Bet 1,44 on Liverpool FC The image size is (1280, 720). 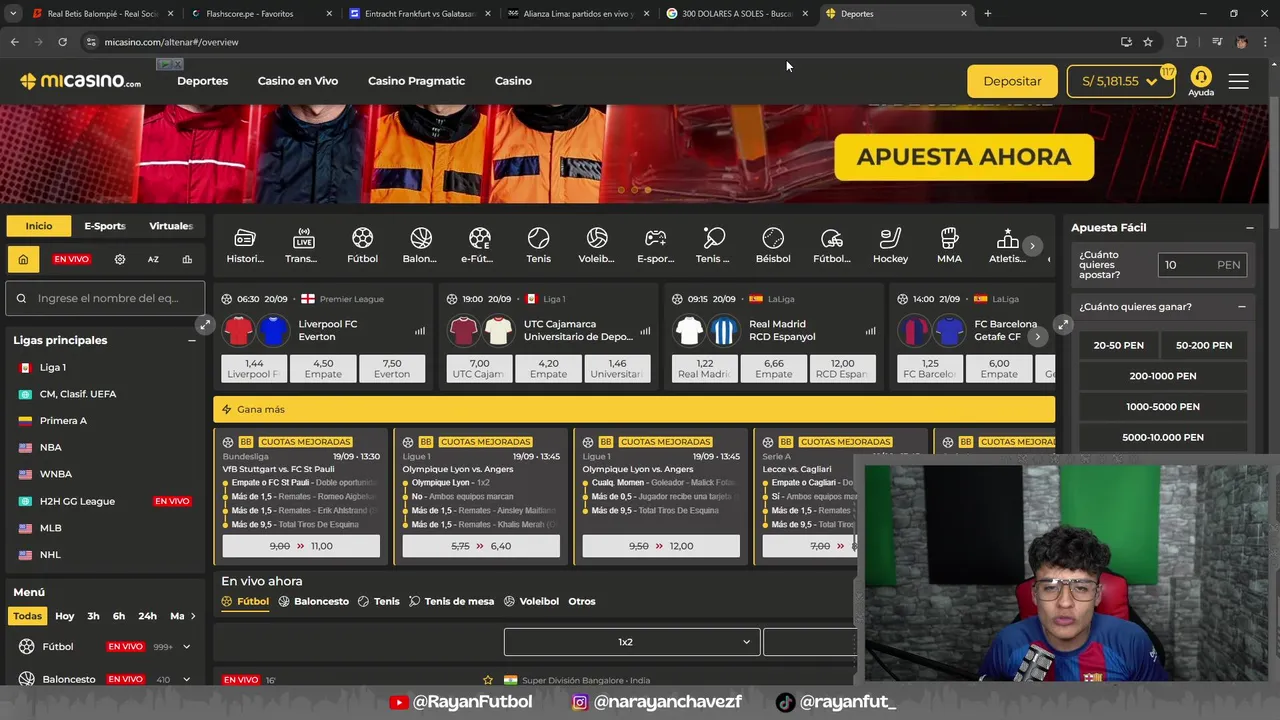(254, 368)
